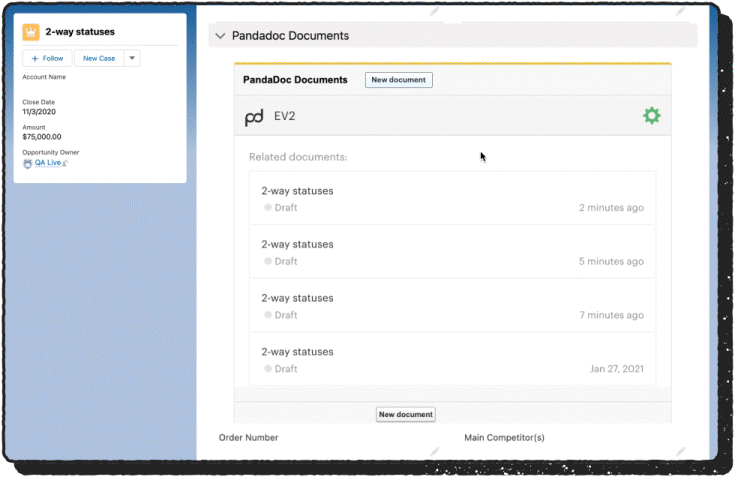Screen dimensions: 735x477
Task: Click the EV2 workspace name
Action: point(285,116)
